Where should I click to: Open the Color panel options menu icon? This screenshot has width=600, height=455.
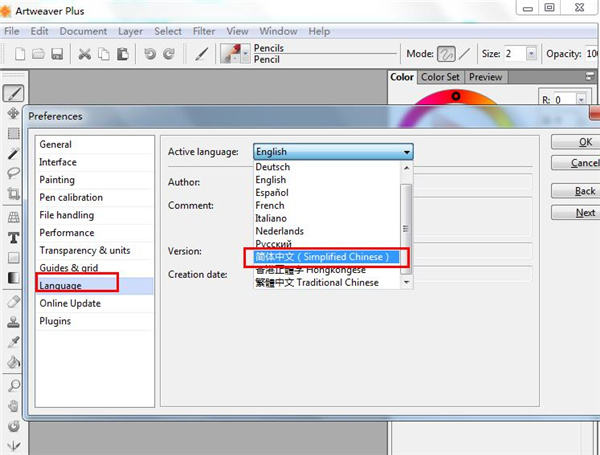(x=590, y=76)
